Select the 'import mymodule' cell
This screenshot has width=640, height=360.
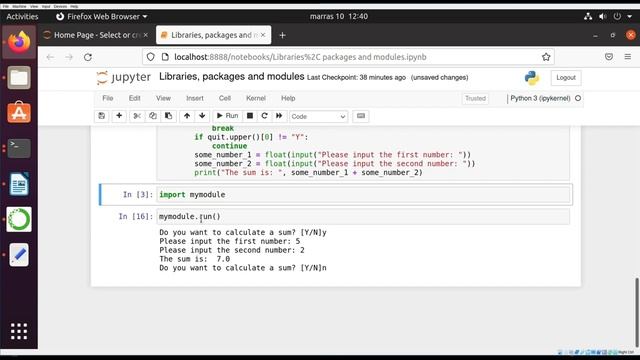coord(363,195)
